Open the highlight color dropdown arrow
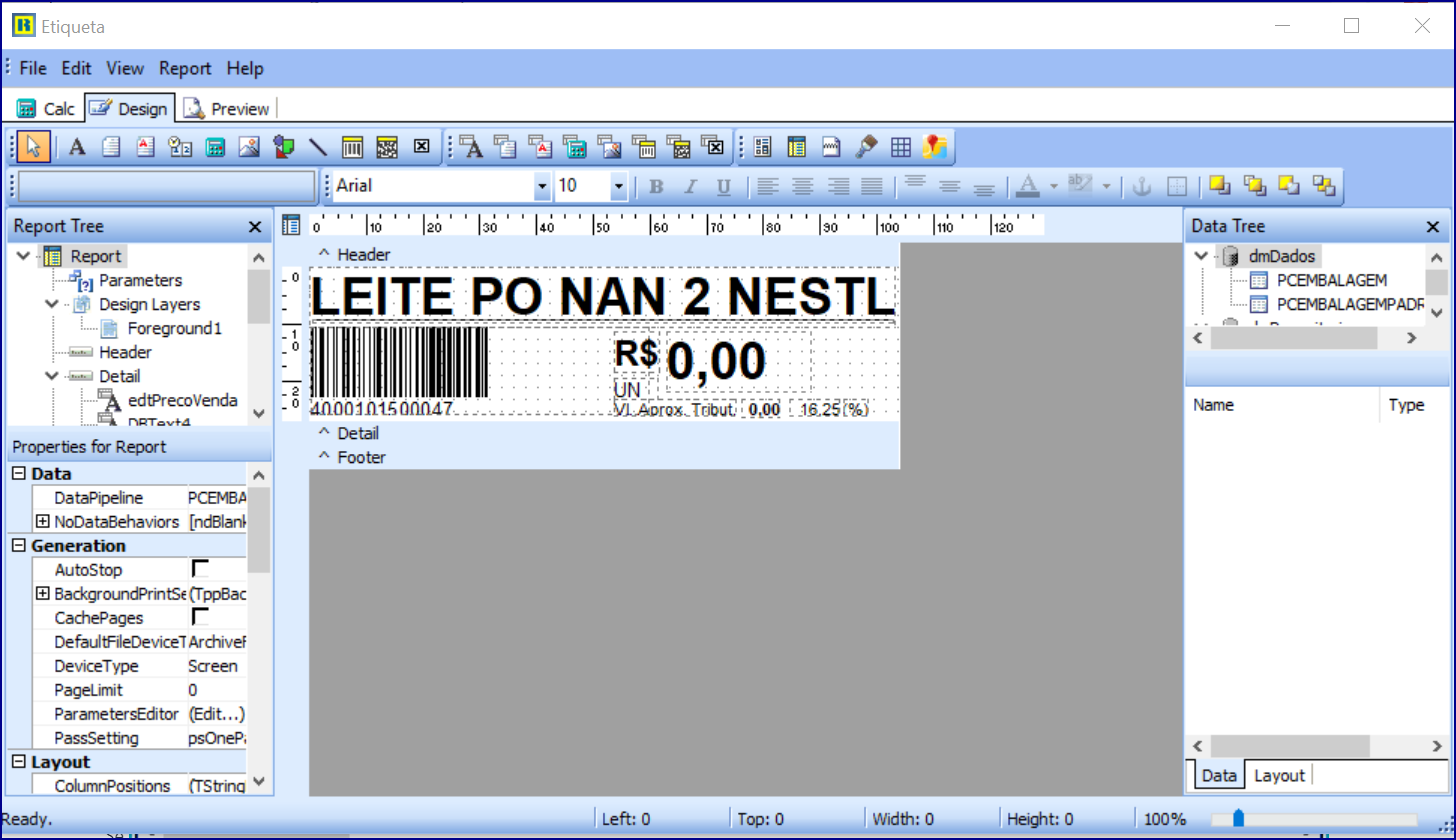Viewport: 1456px width, 840px height. (x=1106, y=186)
